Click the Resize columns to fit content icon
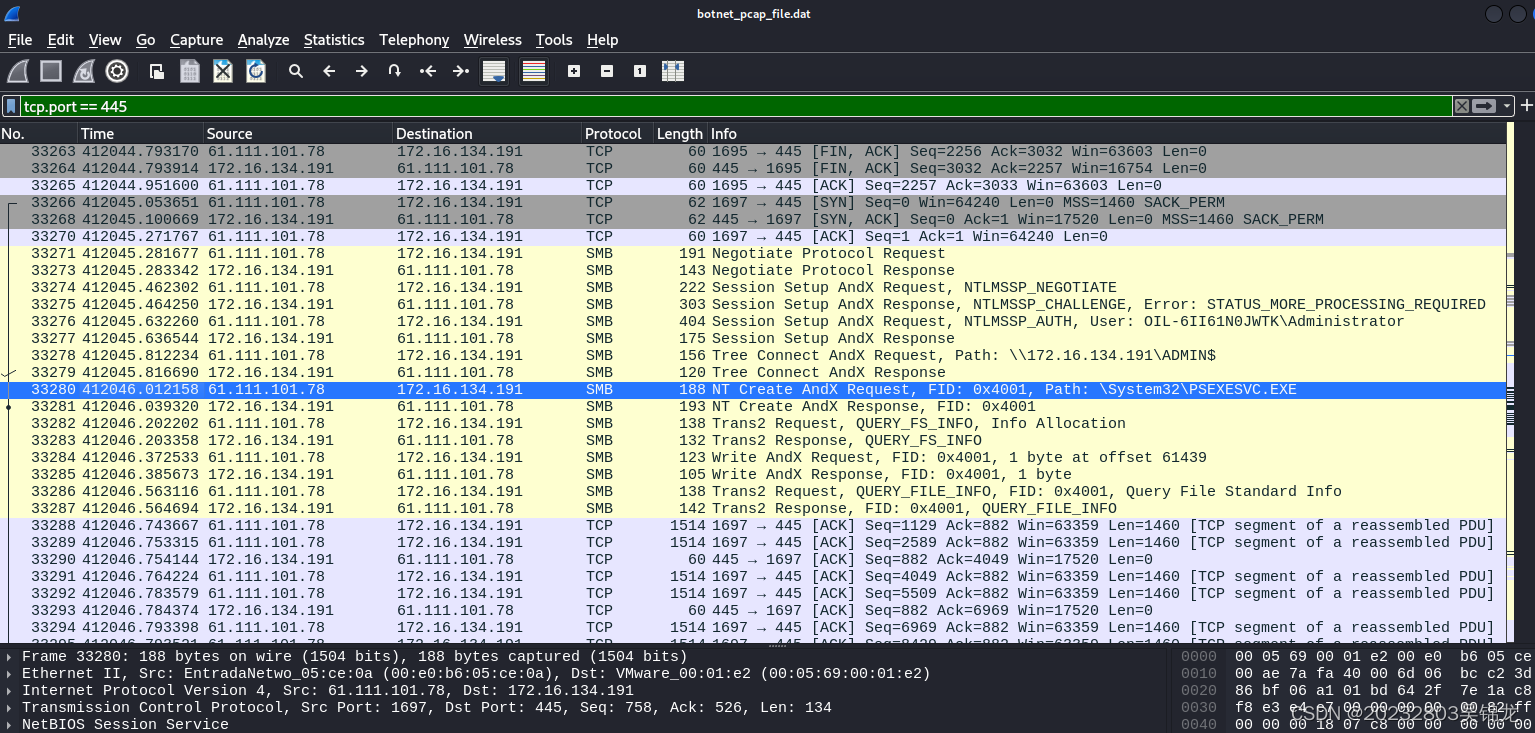This screenshot has width=1535, height=733. tap(673, 71)
